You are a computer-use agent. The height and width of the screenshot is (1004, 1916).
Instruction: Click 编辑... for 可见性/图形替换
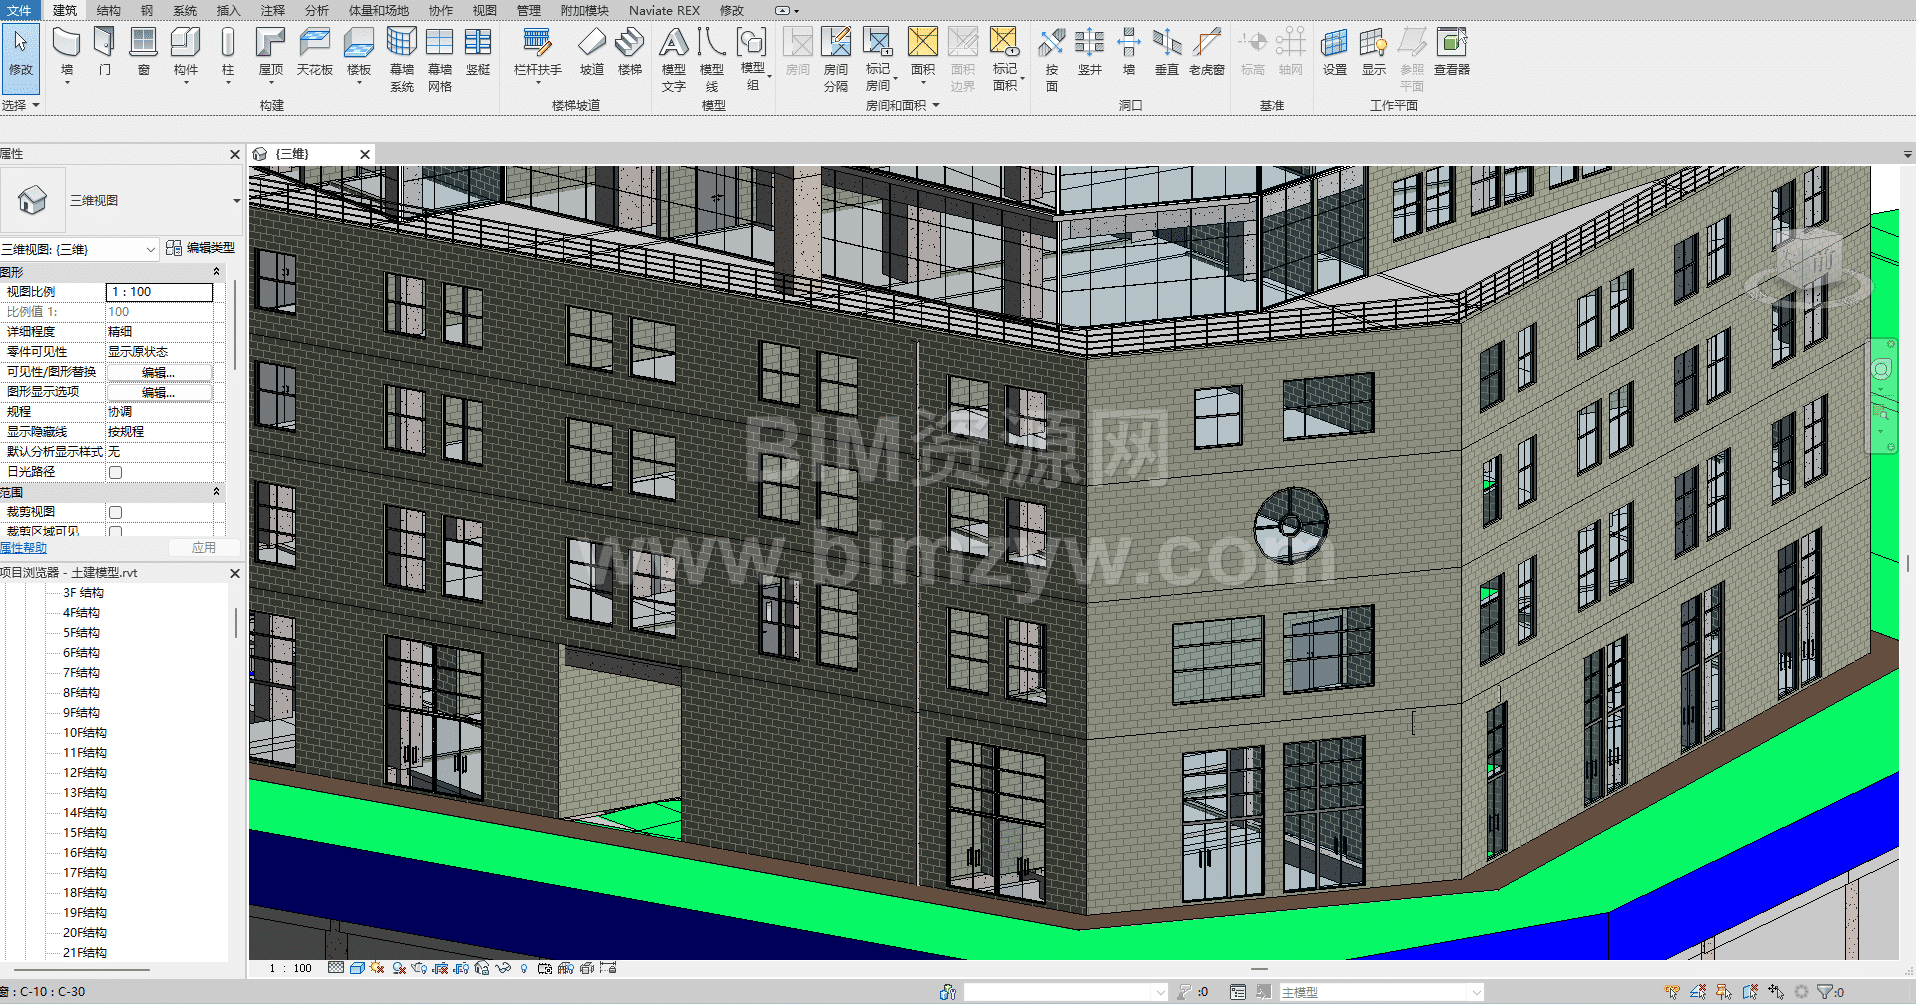159,372
